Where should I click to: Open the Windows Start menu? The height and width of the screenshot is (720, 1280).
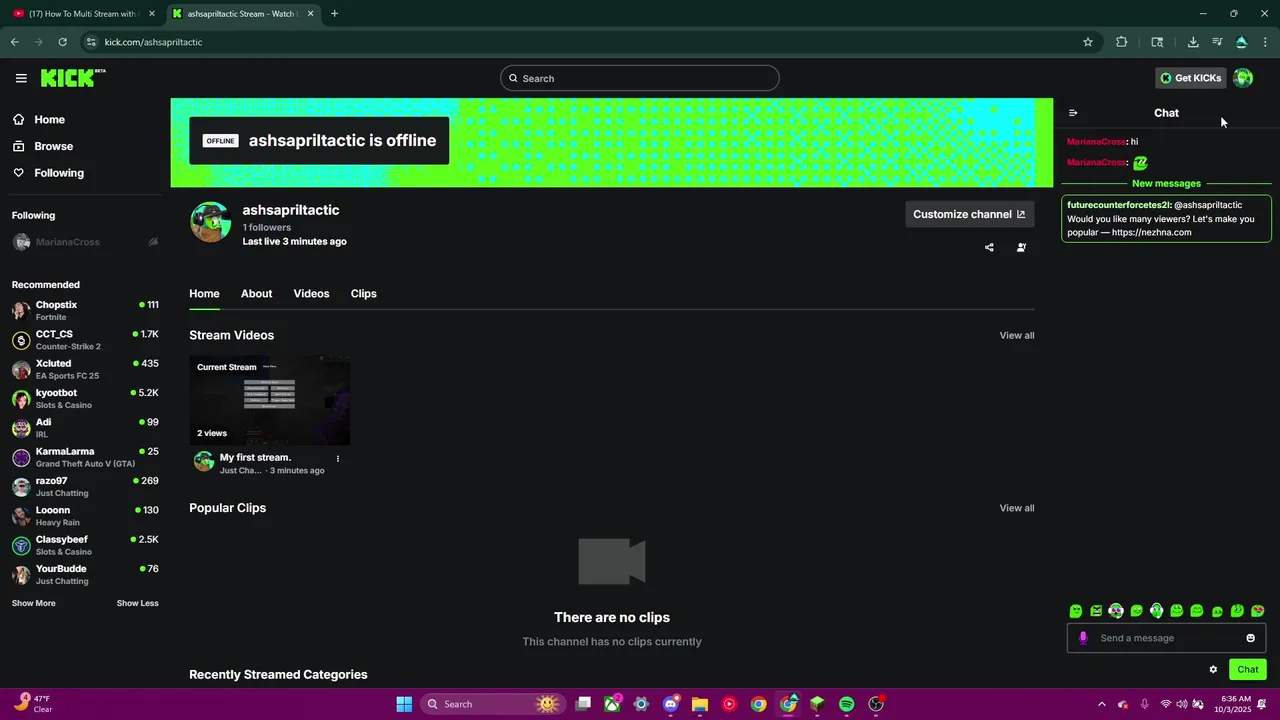[404, 704]
